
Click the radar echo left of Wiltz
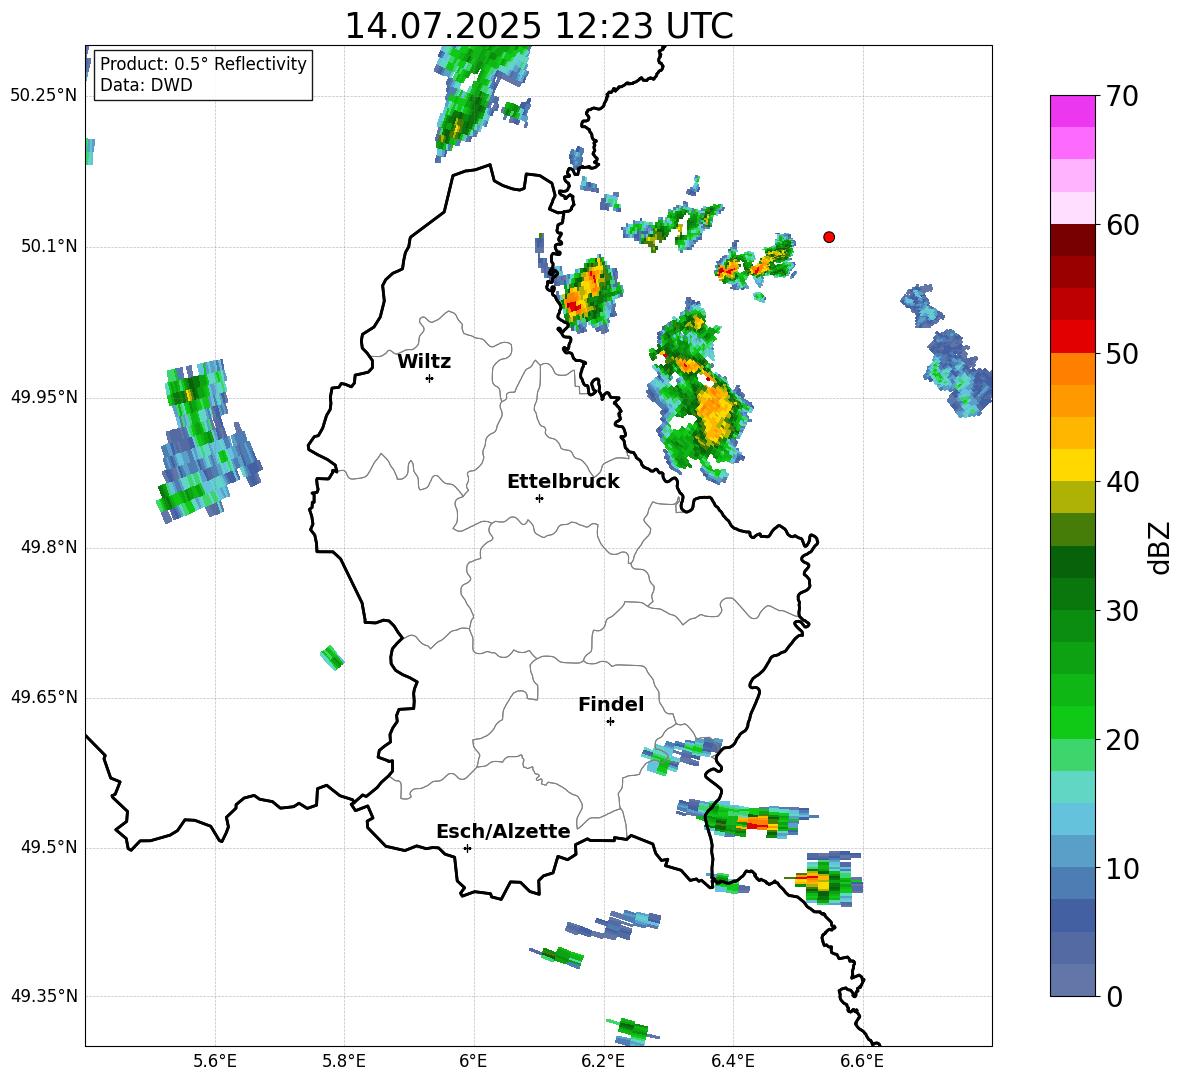tap(208, 442)
